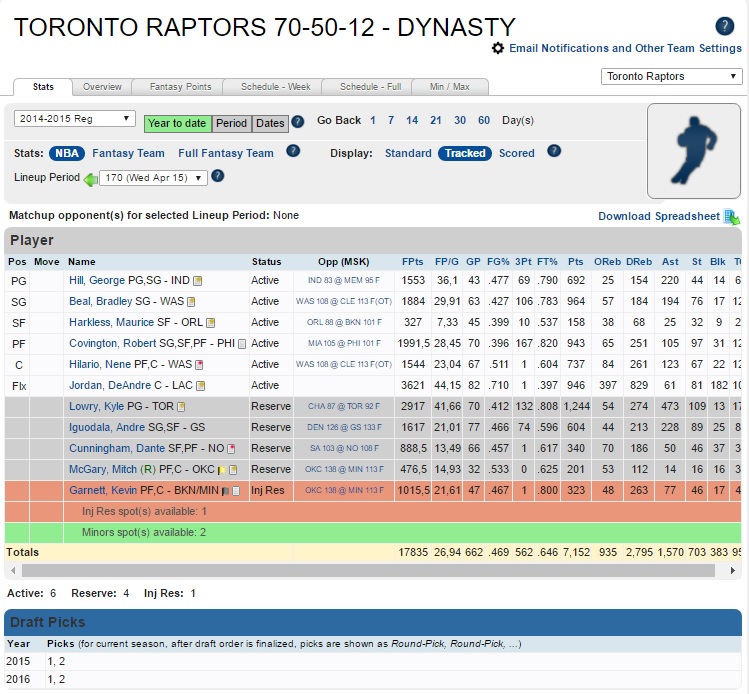Open Kyle Lowry player note icon
This screenshot has width=749, height=694.
click(x=181, y=407)
